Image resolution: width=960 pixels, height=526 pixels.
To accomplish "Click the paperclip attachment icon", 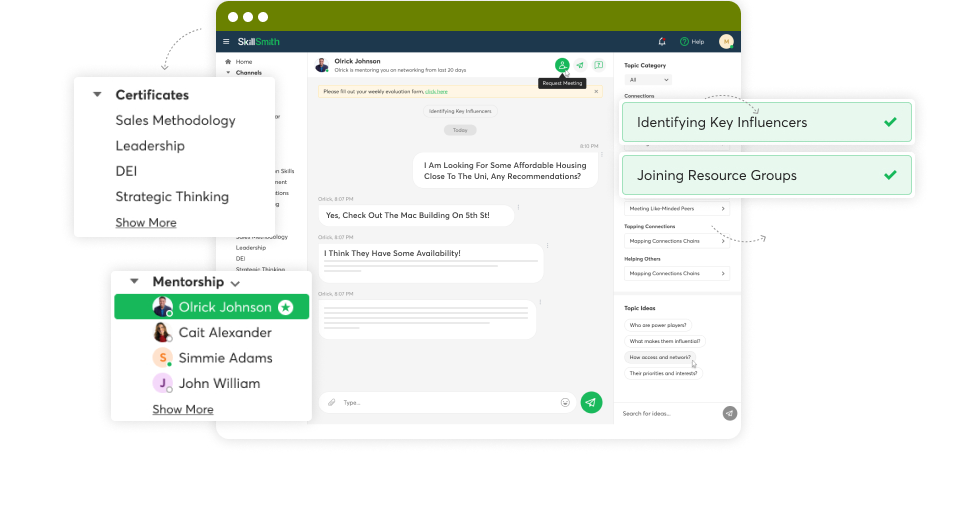I will click(x=332, y=402).
